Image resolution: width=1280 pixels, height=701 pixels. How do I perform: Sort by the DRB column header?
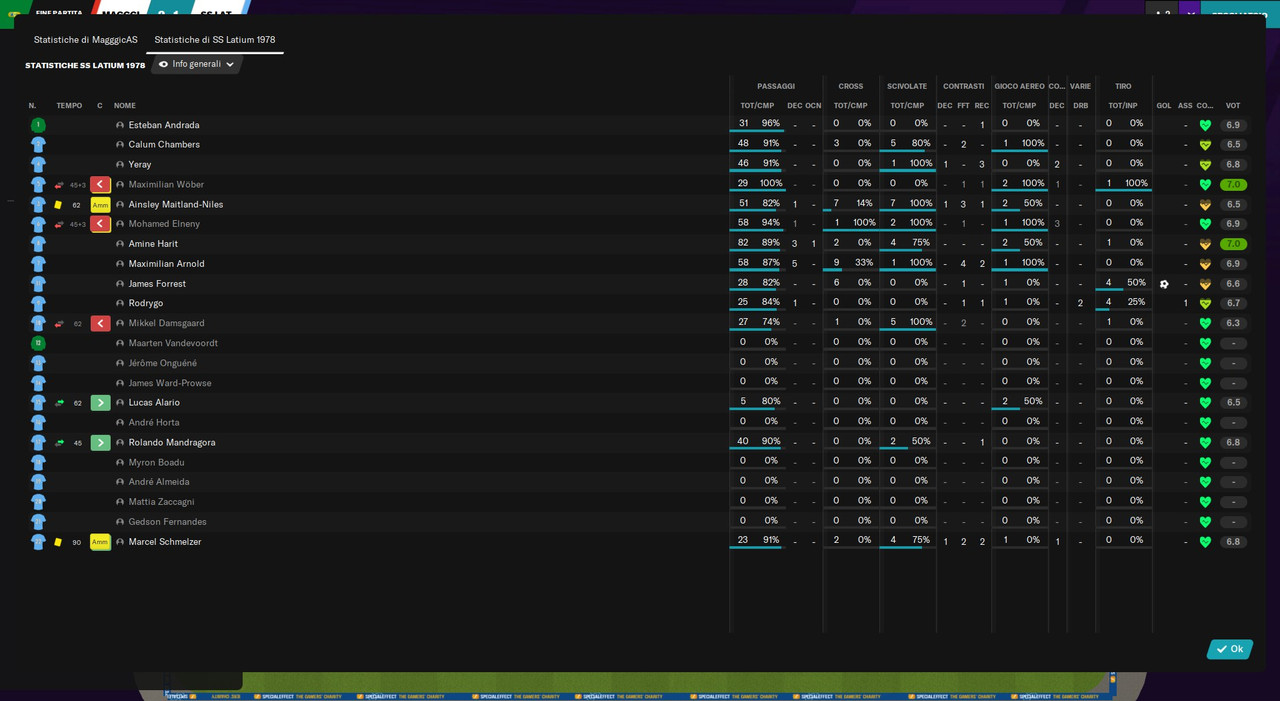[x=1081, y=106]
